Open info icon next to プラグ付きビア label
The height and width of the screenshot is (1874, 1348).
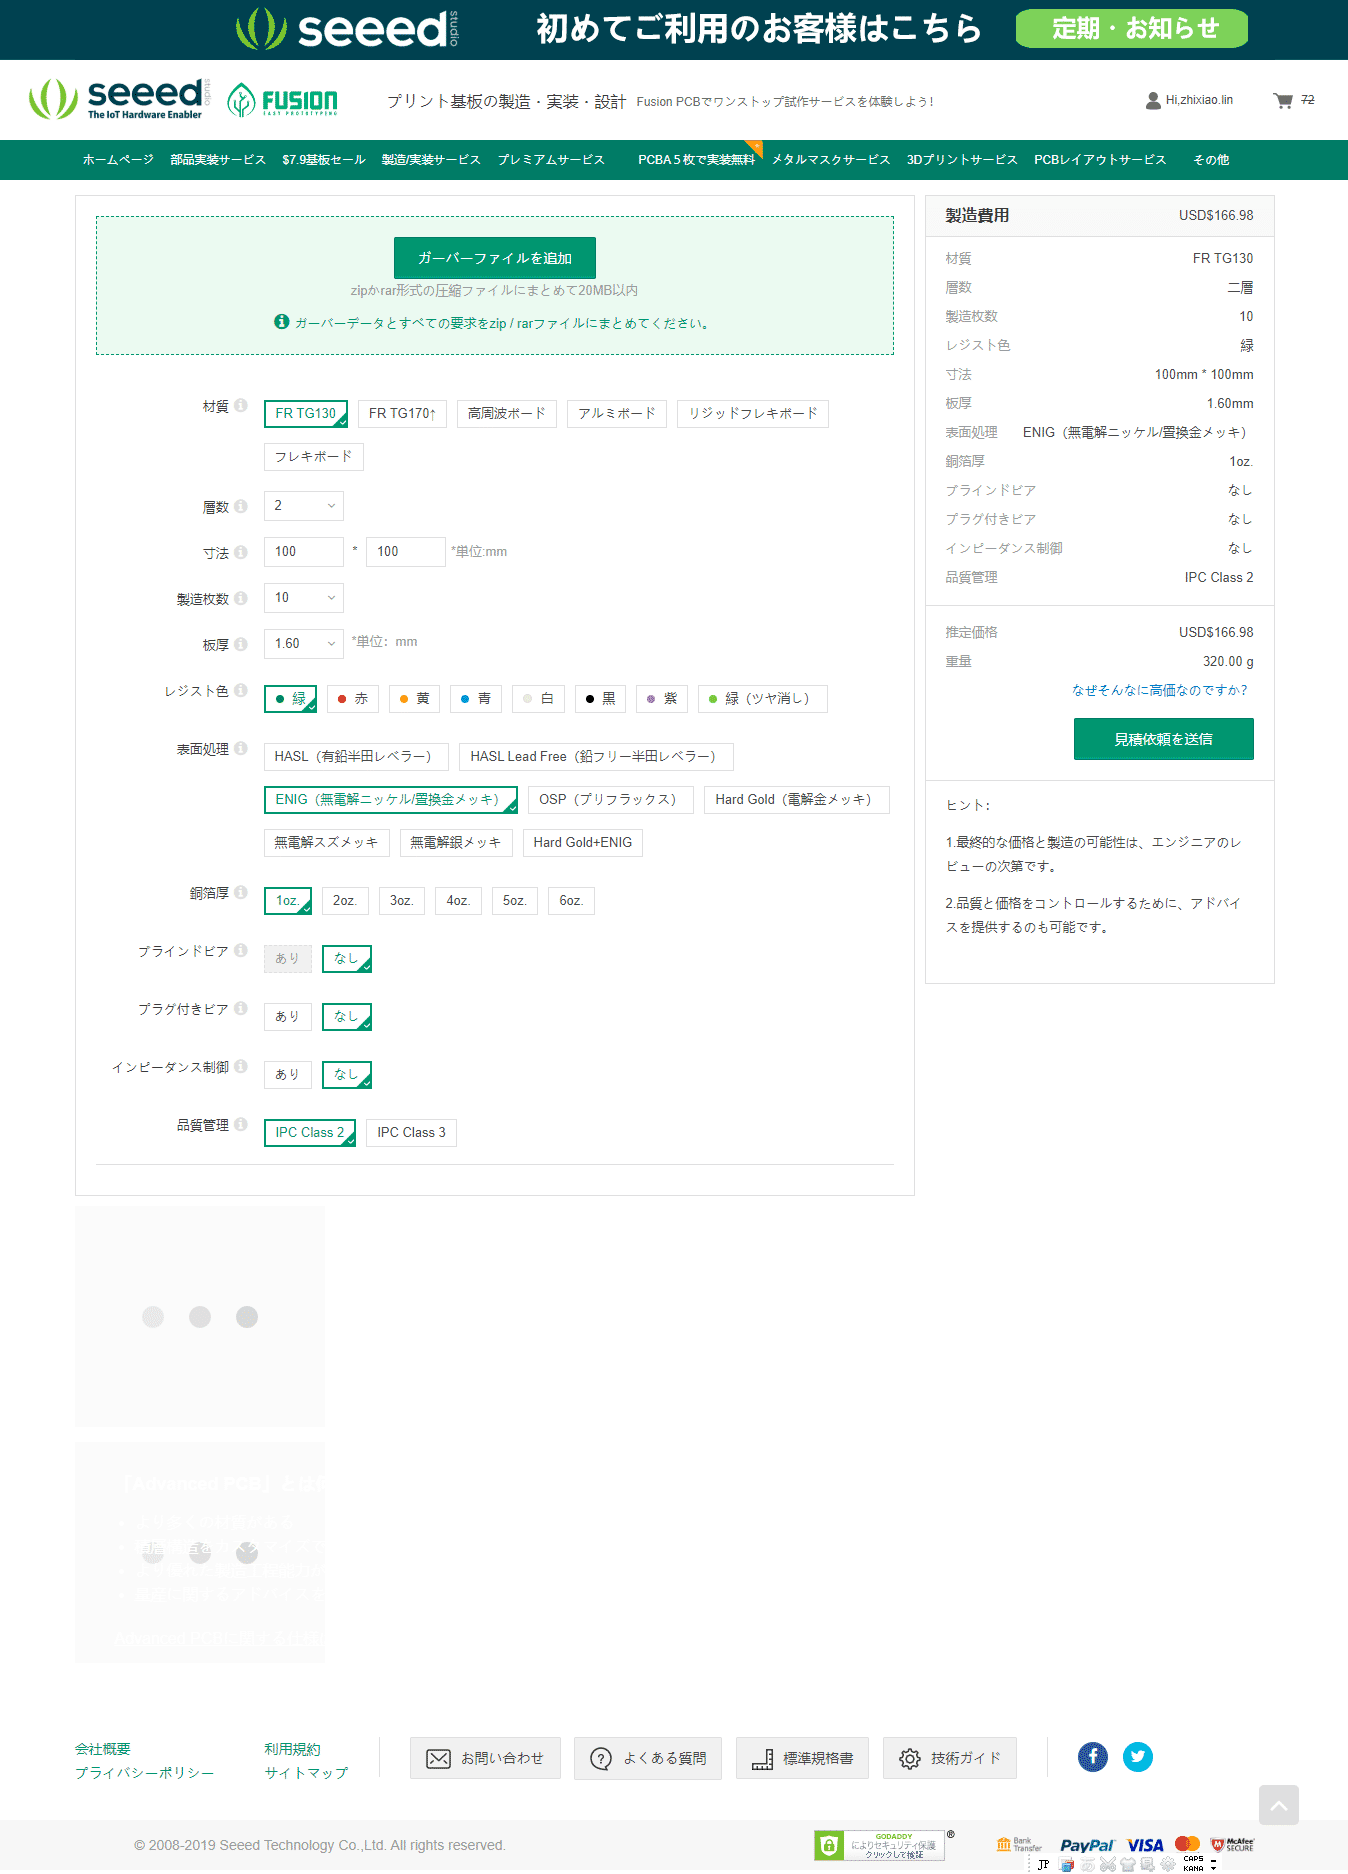pos(241,1009)
